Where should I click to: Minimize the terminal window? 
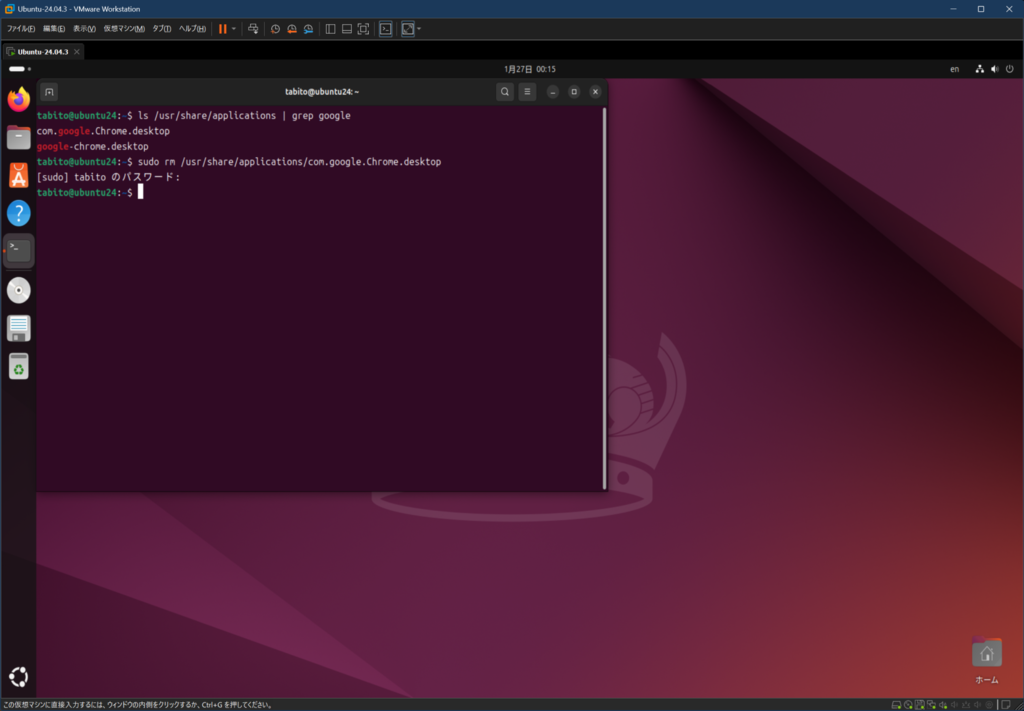[552, 92]
